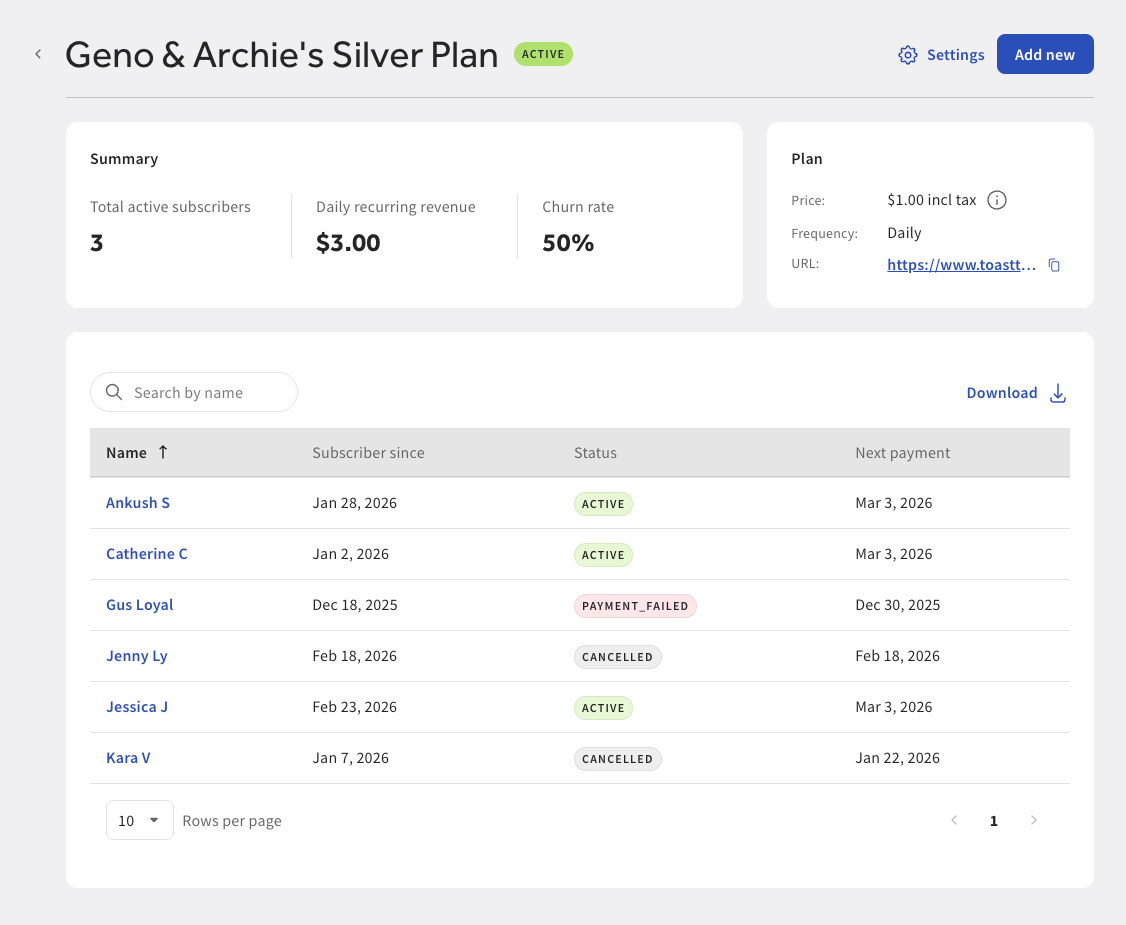This screenshot has width=1126, height=925.
Task: Open the Rows per page dropdown
Action: (139, 820)
